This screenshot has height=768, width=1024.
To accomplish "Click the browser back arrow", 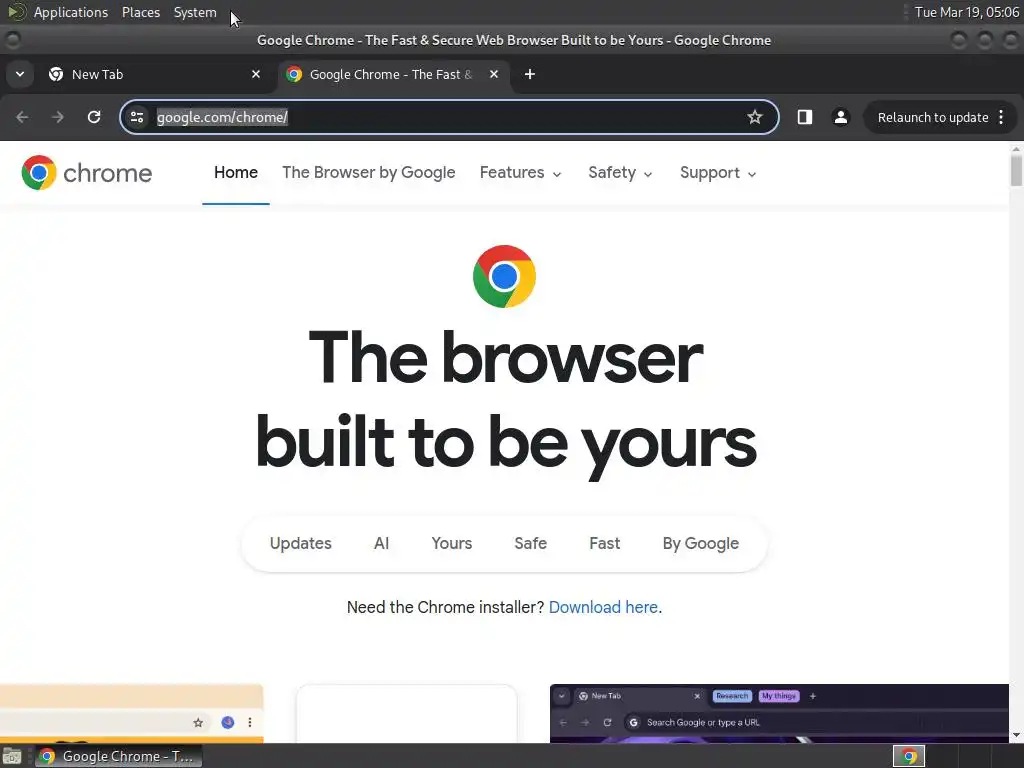I will click(22, 117).
